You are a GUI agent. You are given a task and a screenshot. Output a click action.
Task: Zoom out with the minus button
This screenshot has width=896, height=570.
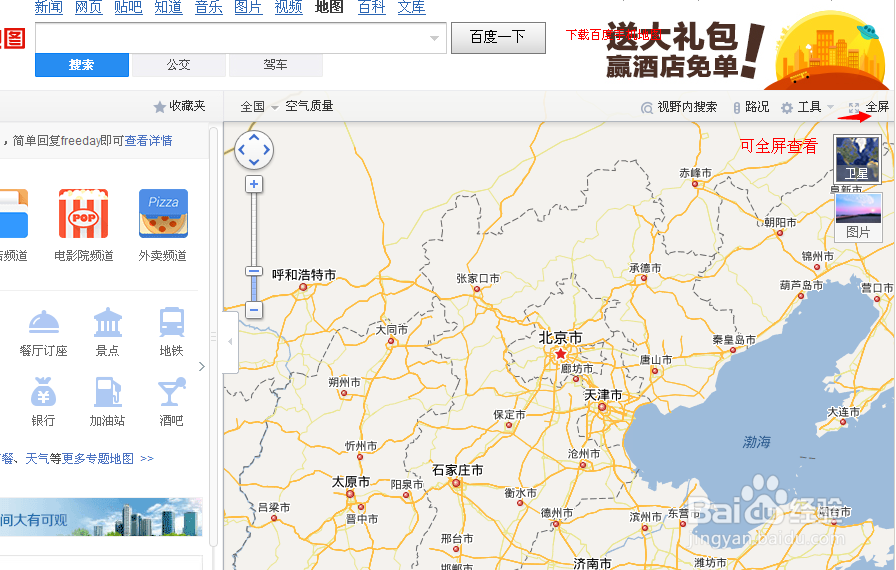pyautogui.click(x=254, y=310)
